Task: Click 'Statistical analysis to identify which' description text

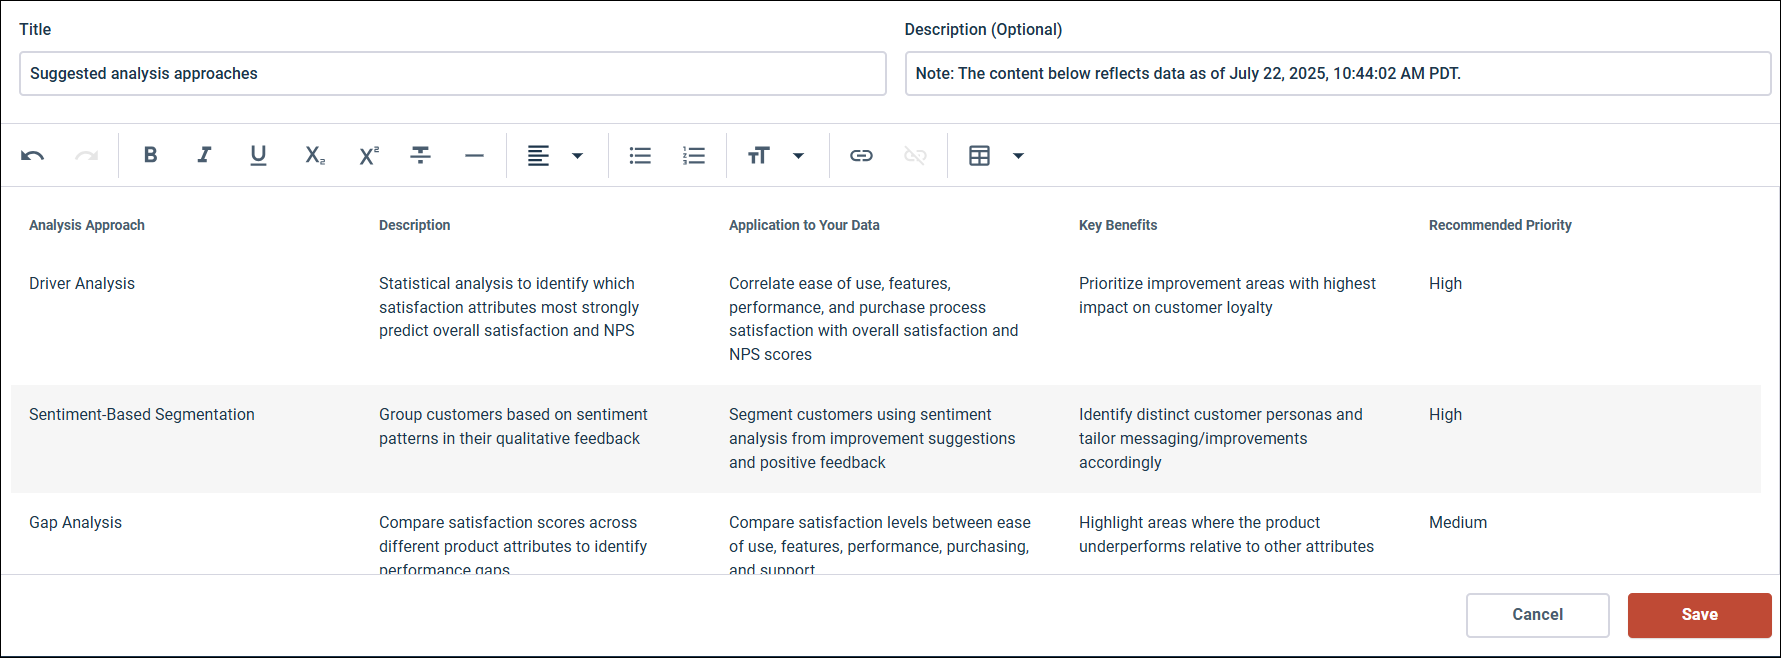Action: pos(509,307)
